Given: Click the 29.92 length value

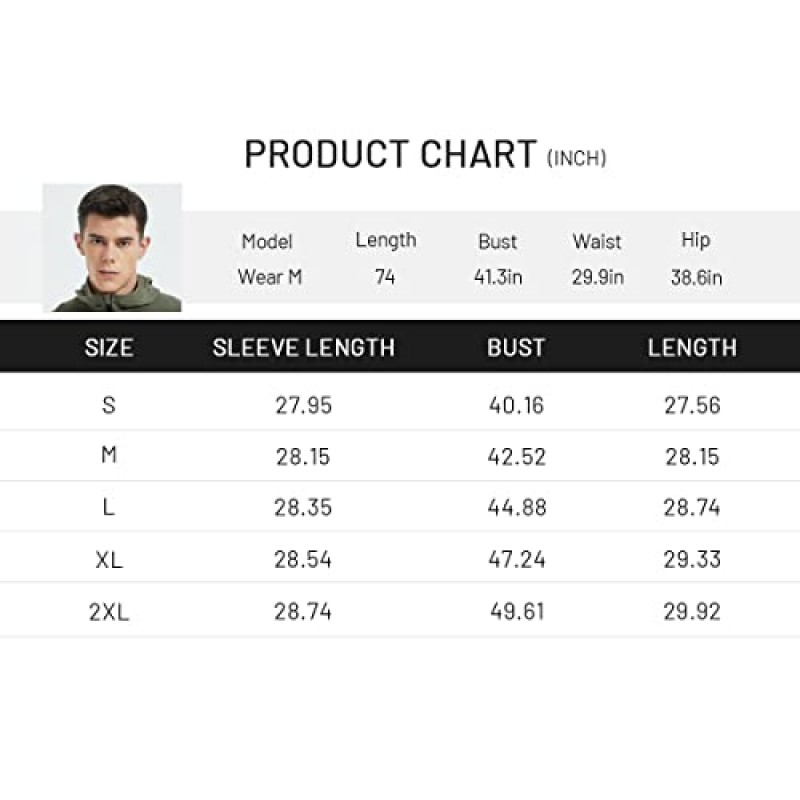Looking at the screenshot, I should coord(692,611).
